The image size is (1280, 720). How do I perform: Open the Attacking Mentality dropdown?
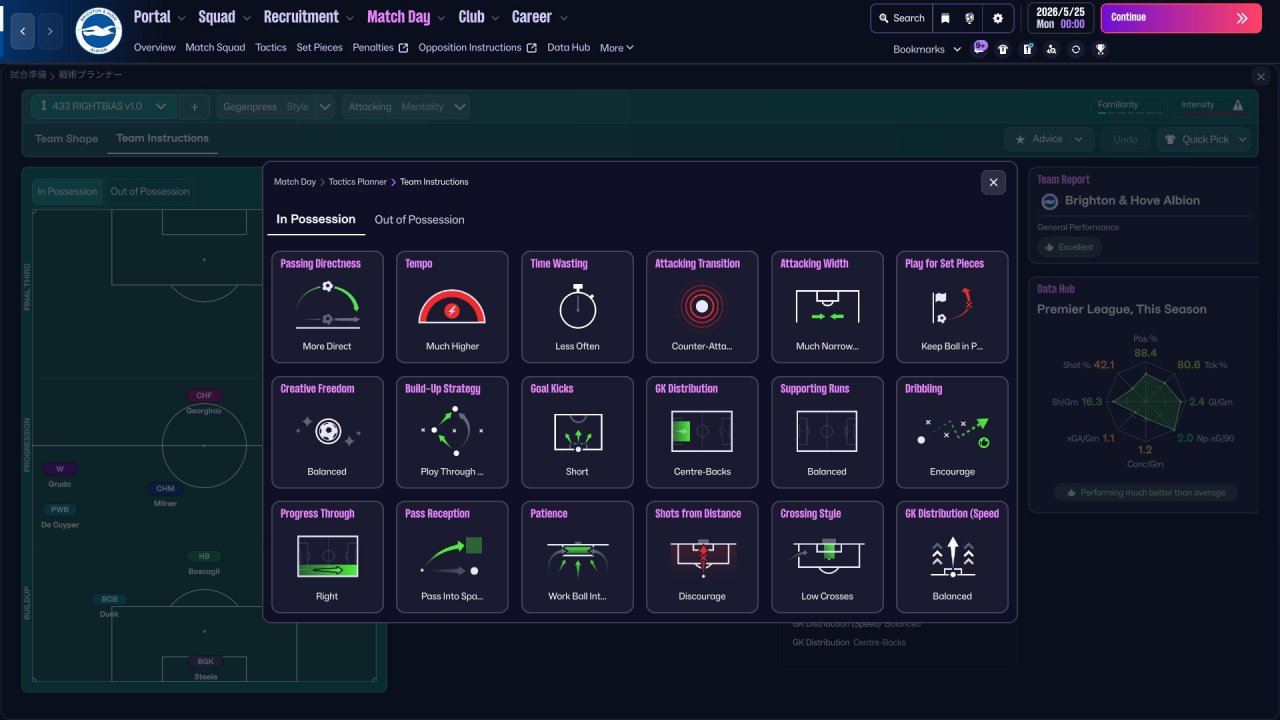coord(406,106)
